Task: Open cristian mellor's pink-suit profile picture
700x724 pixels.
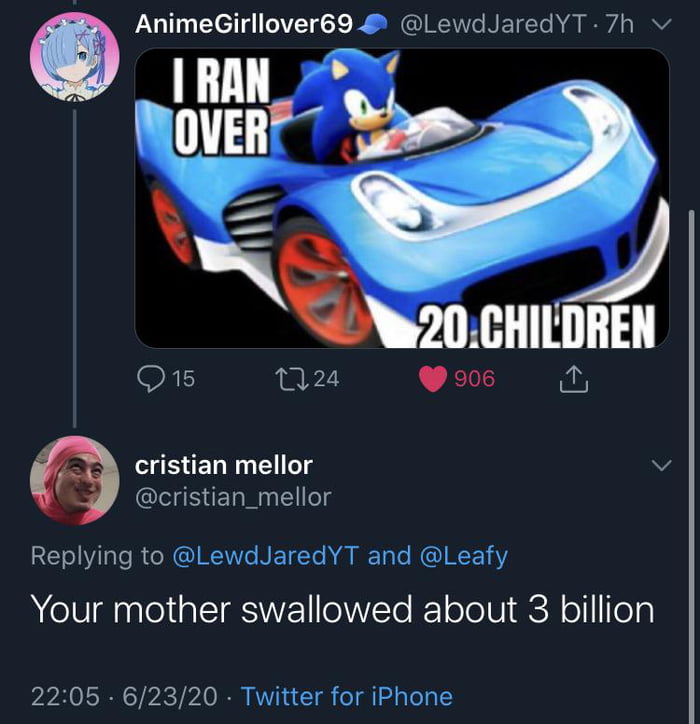Action: pyautogui.click(x=75, y=480)
